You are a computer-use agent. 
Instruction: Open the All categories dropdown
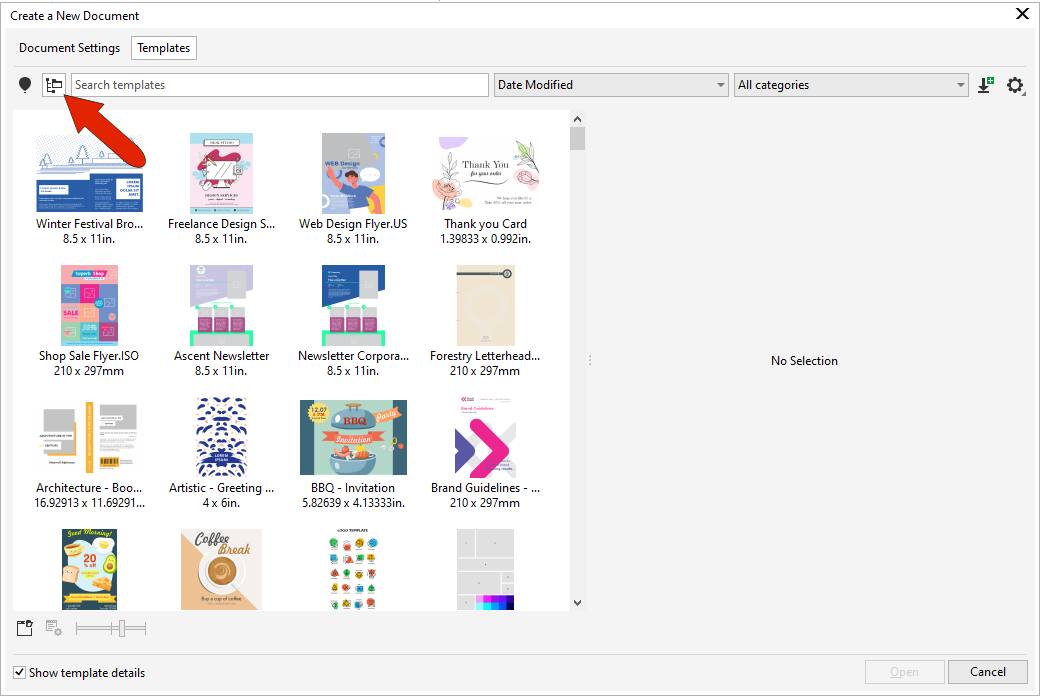pos(848,85)
